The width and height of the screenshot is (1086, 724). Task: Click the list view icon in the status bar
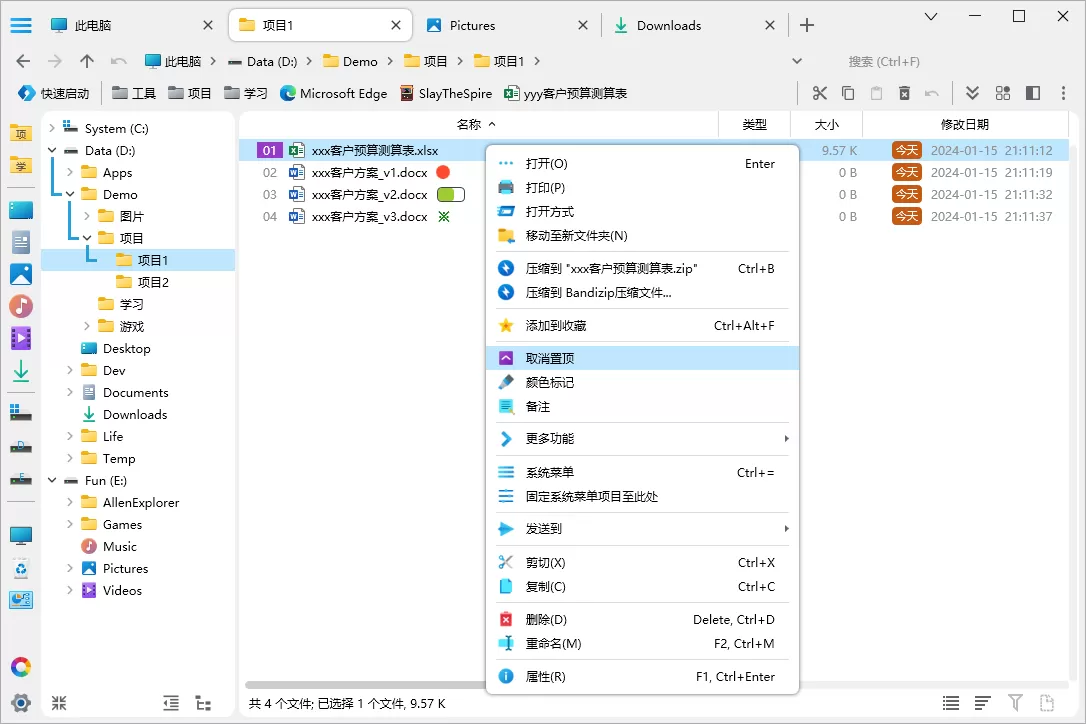(949, 703)
